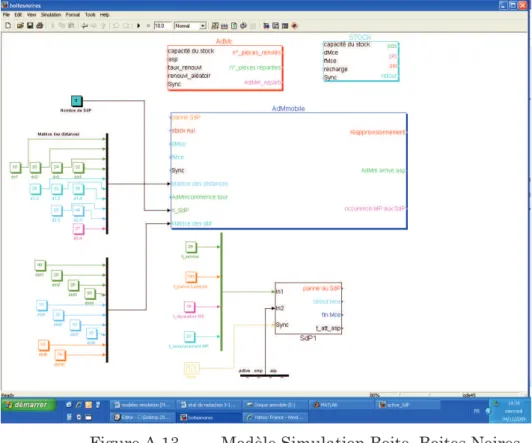The height and width of the screenshot is (443, 532).
Task: Select the STOCK subsystem block
Action: click(x=361, y=61)
